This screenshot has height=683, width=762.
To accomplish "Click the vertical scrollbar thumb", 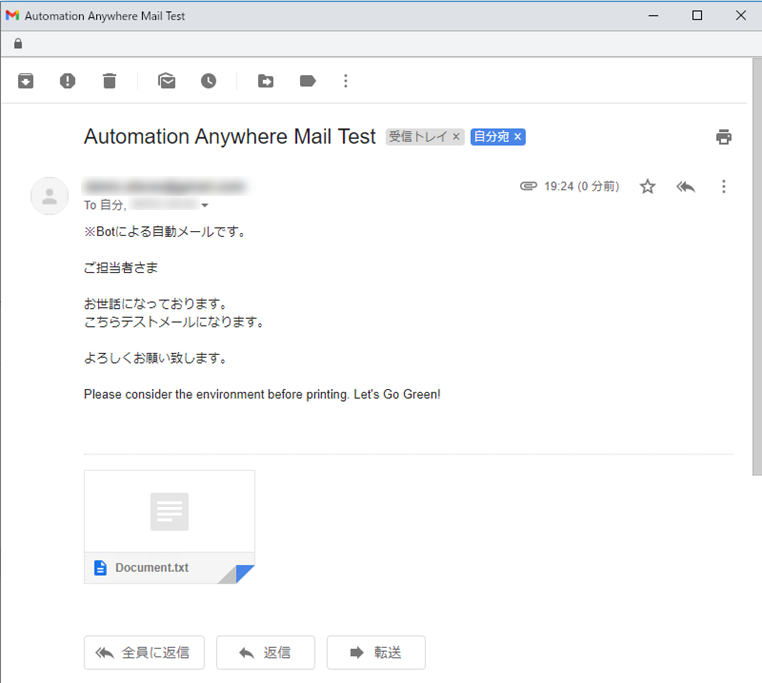I will [757, 266].
